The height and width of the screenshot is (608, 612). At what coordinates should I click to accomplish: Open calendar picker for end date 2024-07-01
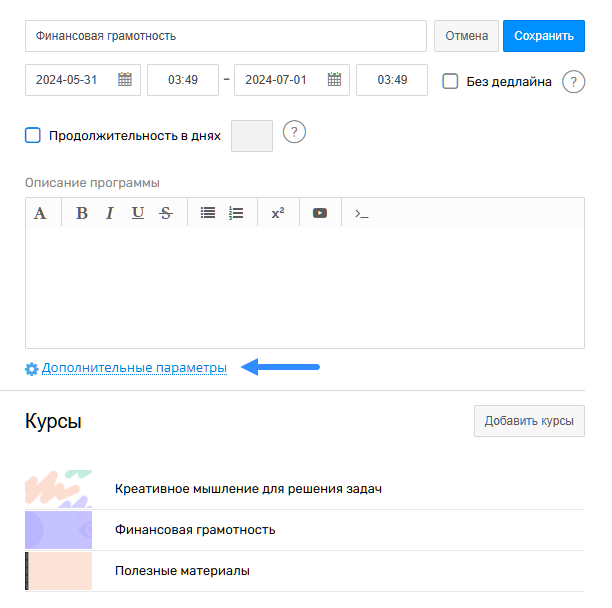pos(334,79)
